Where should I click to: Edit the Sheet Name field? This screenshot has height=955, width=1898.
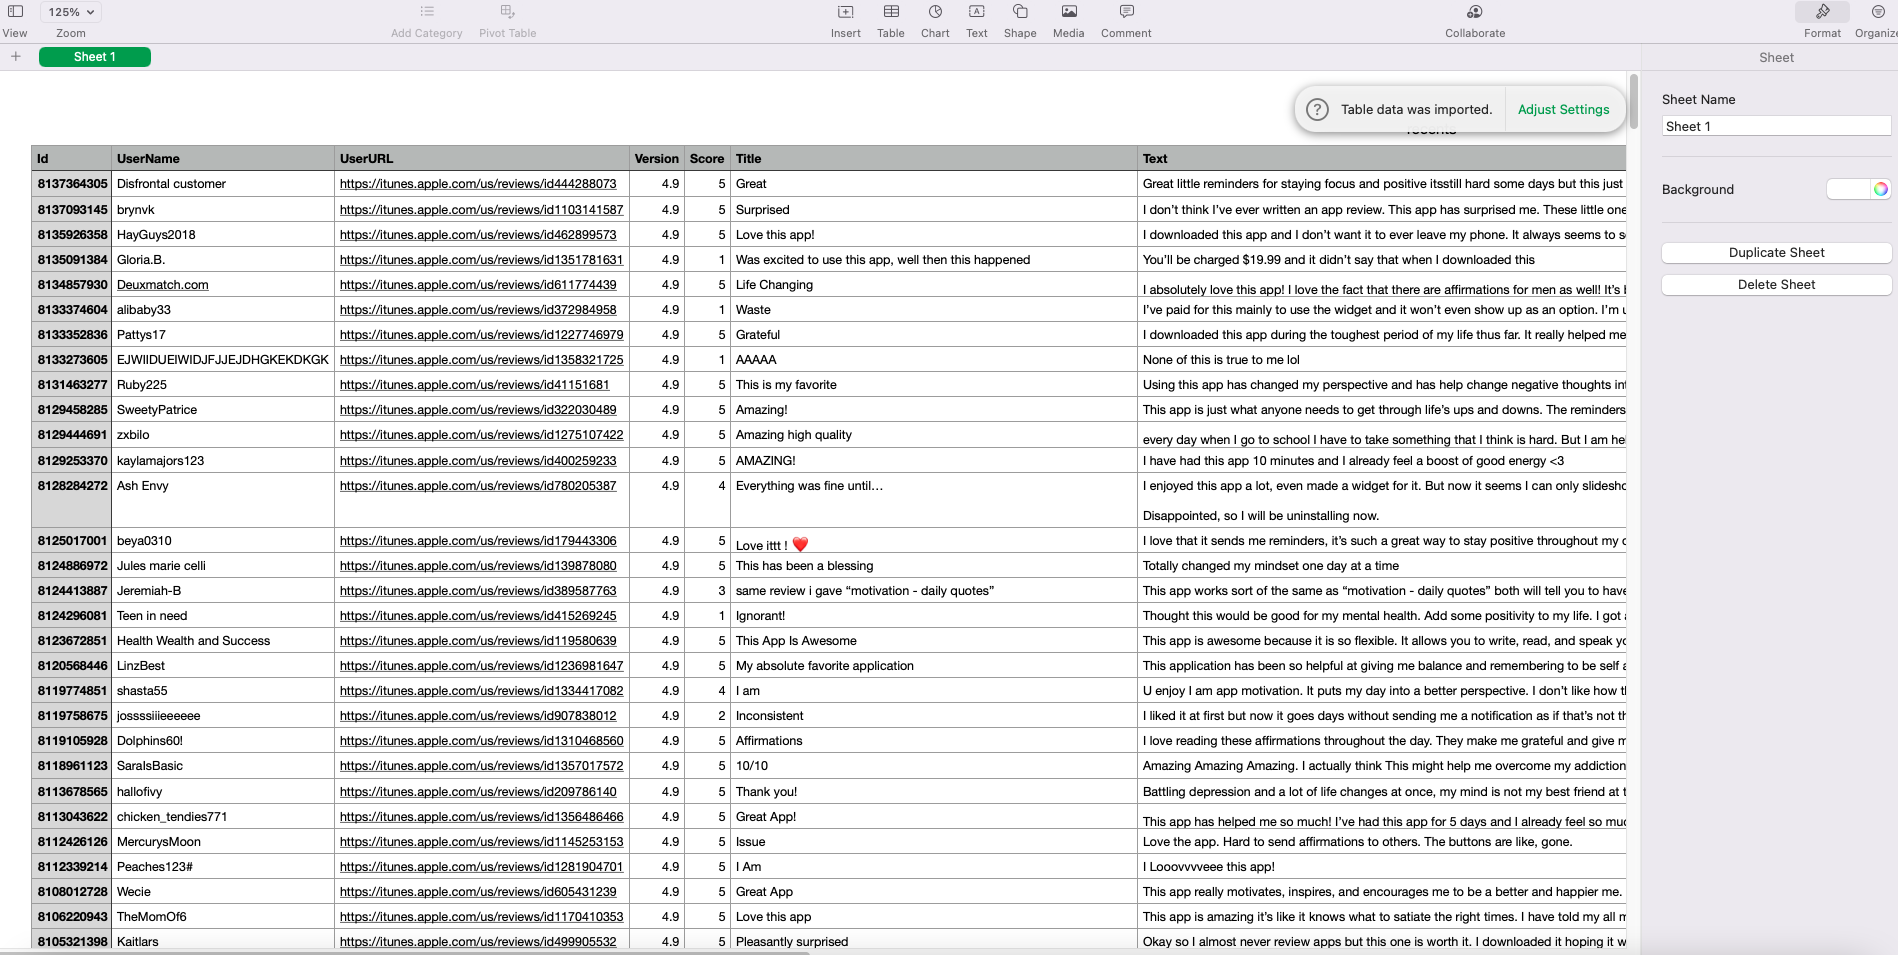(x=1776, y=126)
